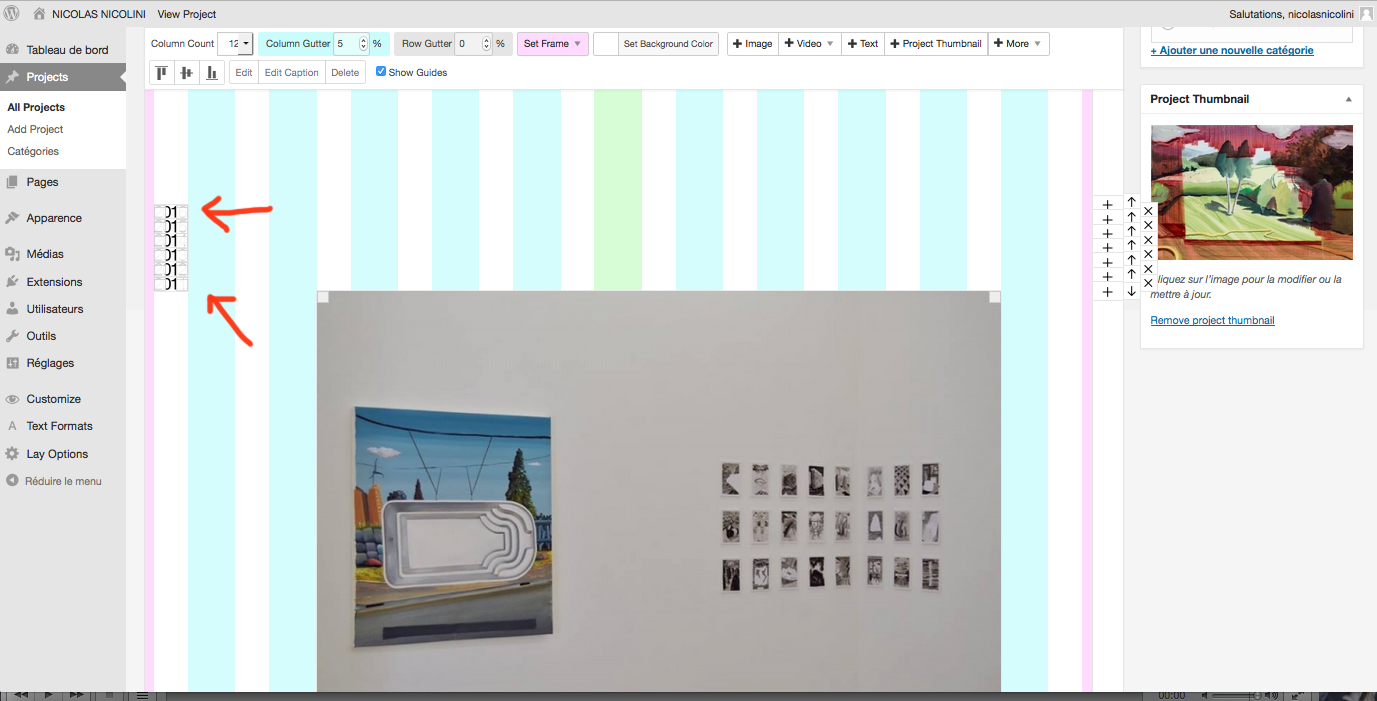The width and height of the screenshot is (1377, 701).
Task: Click the align bottom icon
Action: [x=211, y=72]
